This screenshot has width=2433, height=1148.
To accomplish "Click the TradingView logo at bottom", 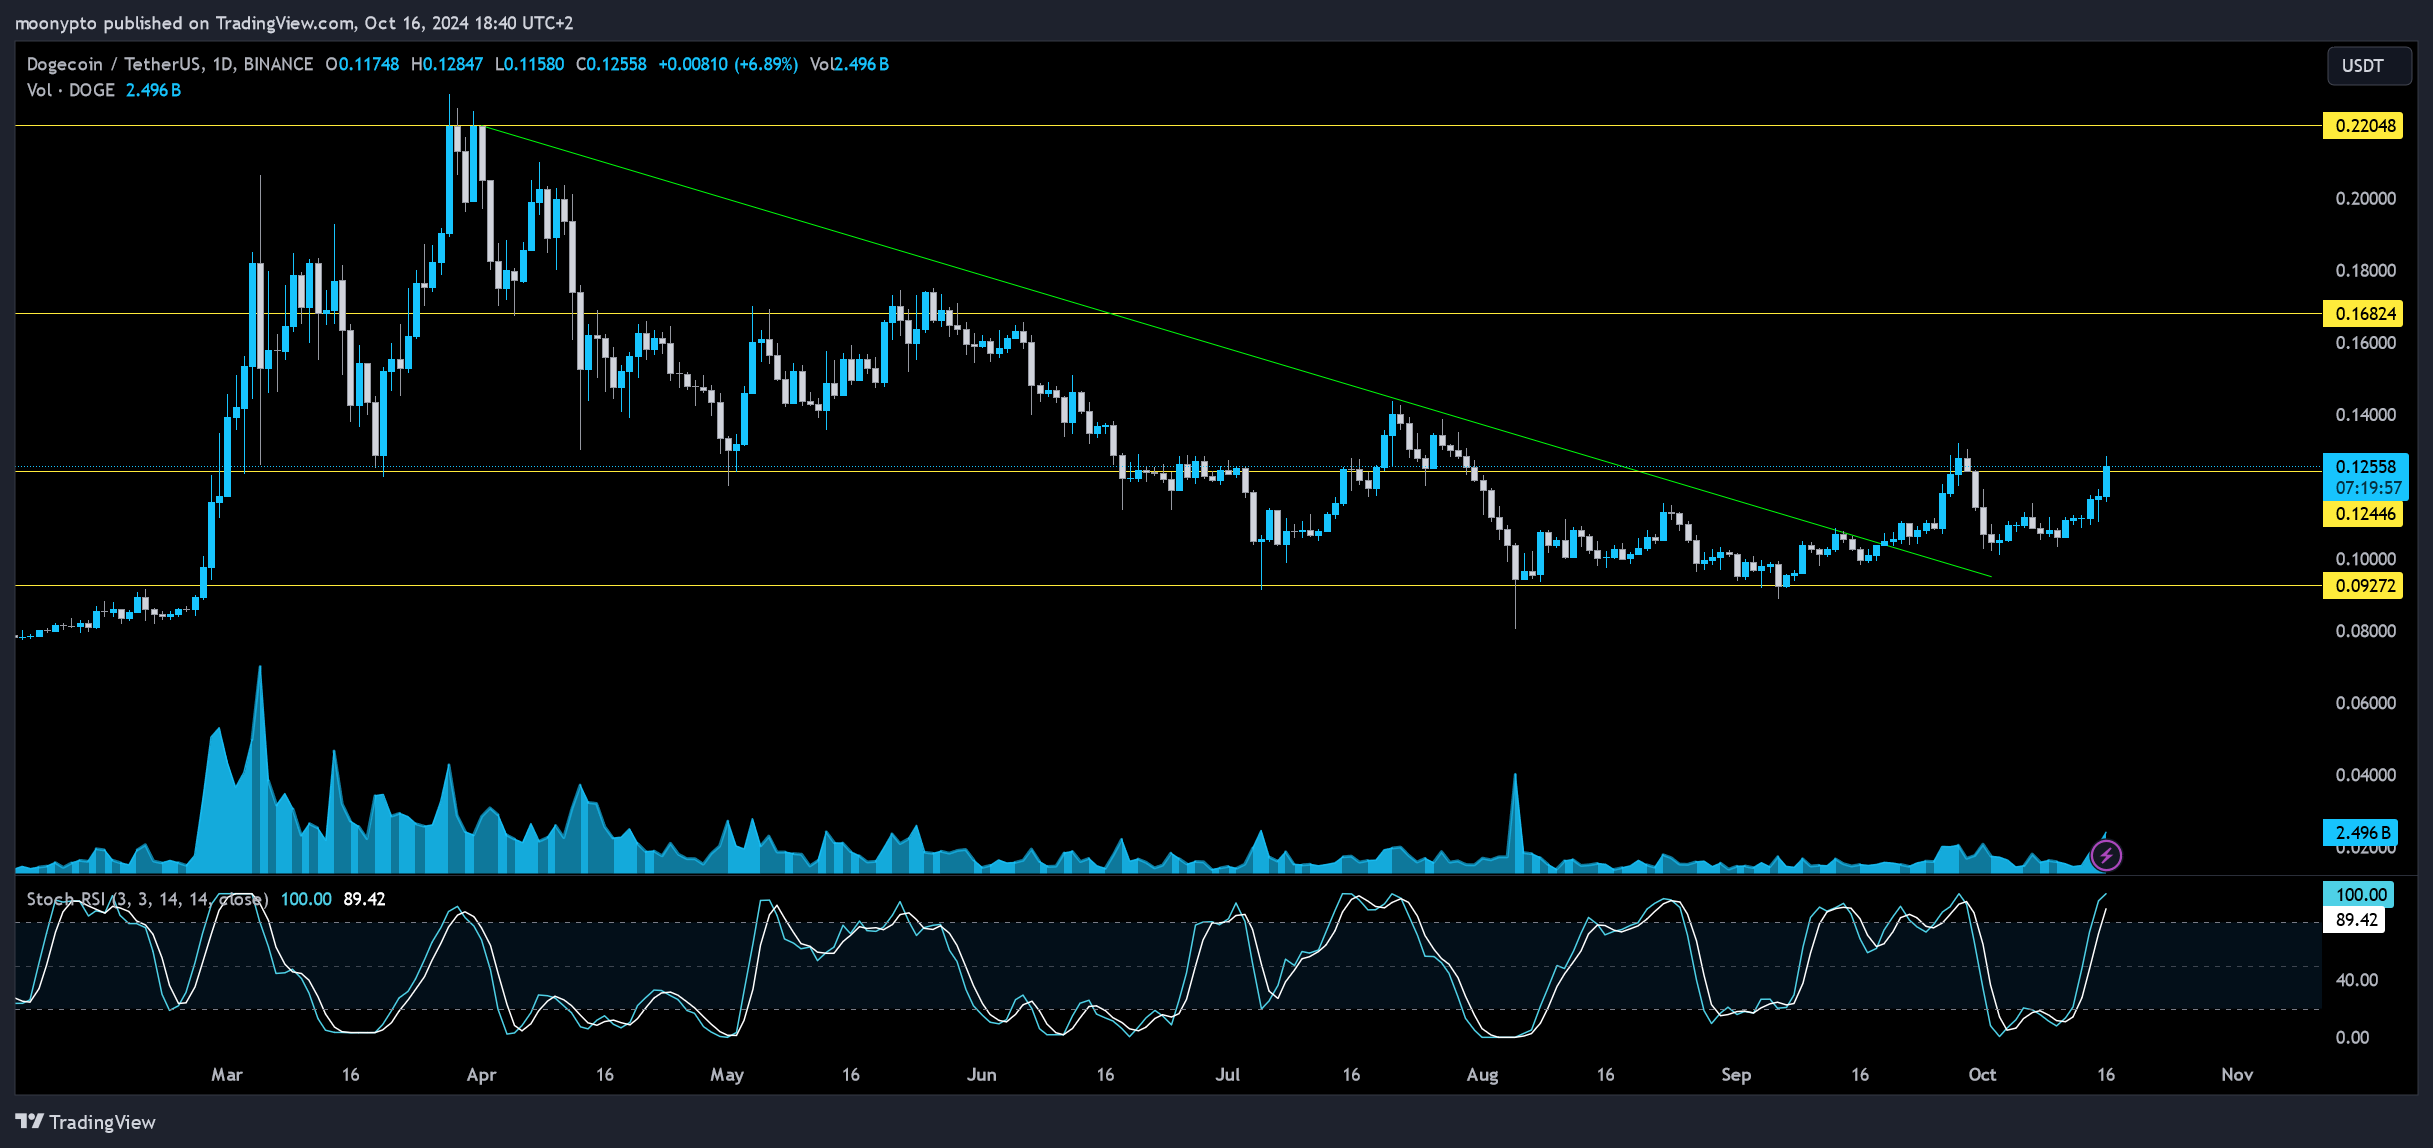I will [86, 1122].
